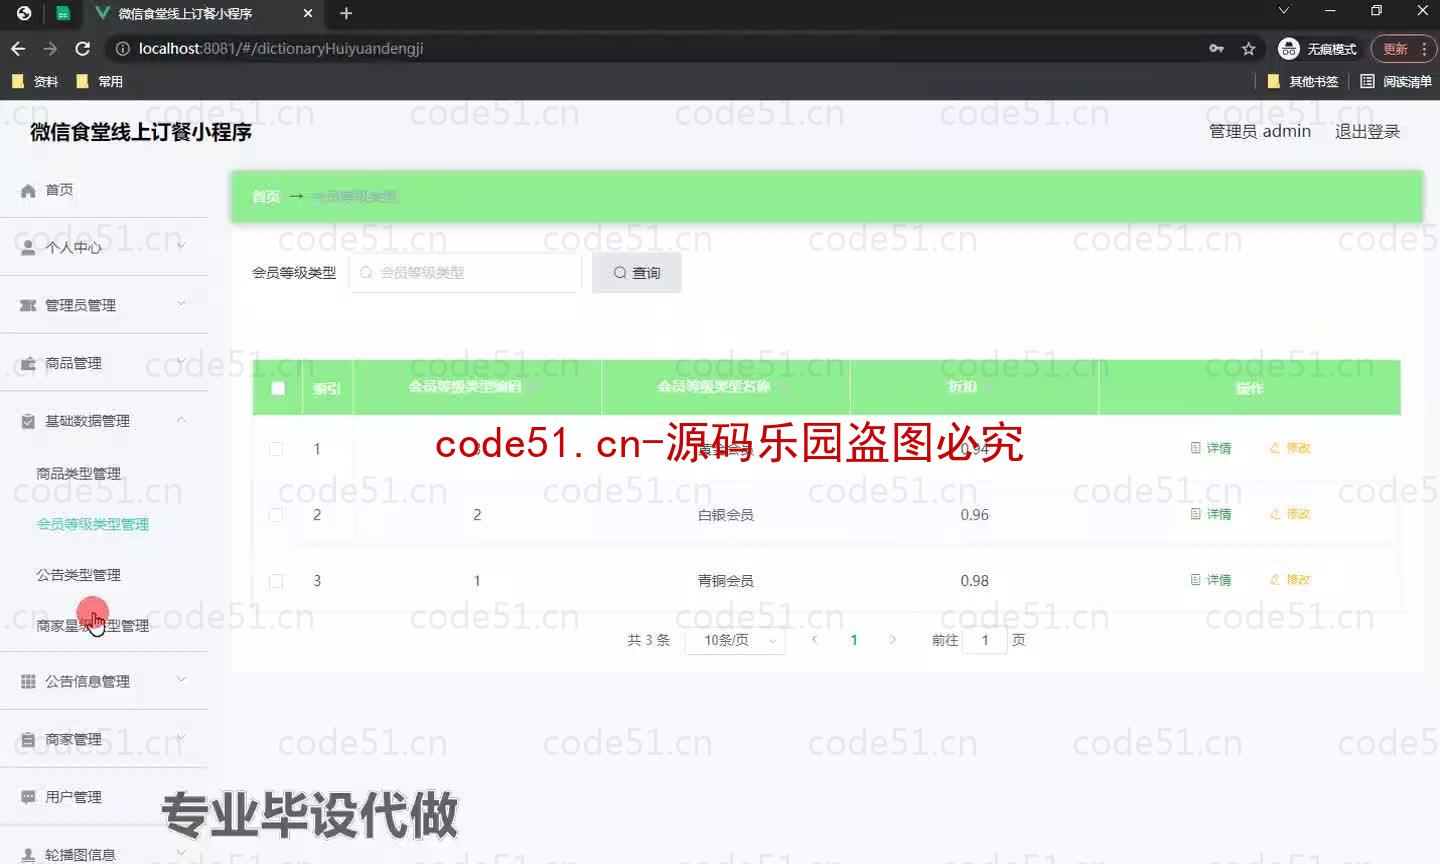
Task: Expand the 商家管理 menu chevron
Action: coord(181,738)
